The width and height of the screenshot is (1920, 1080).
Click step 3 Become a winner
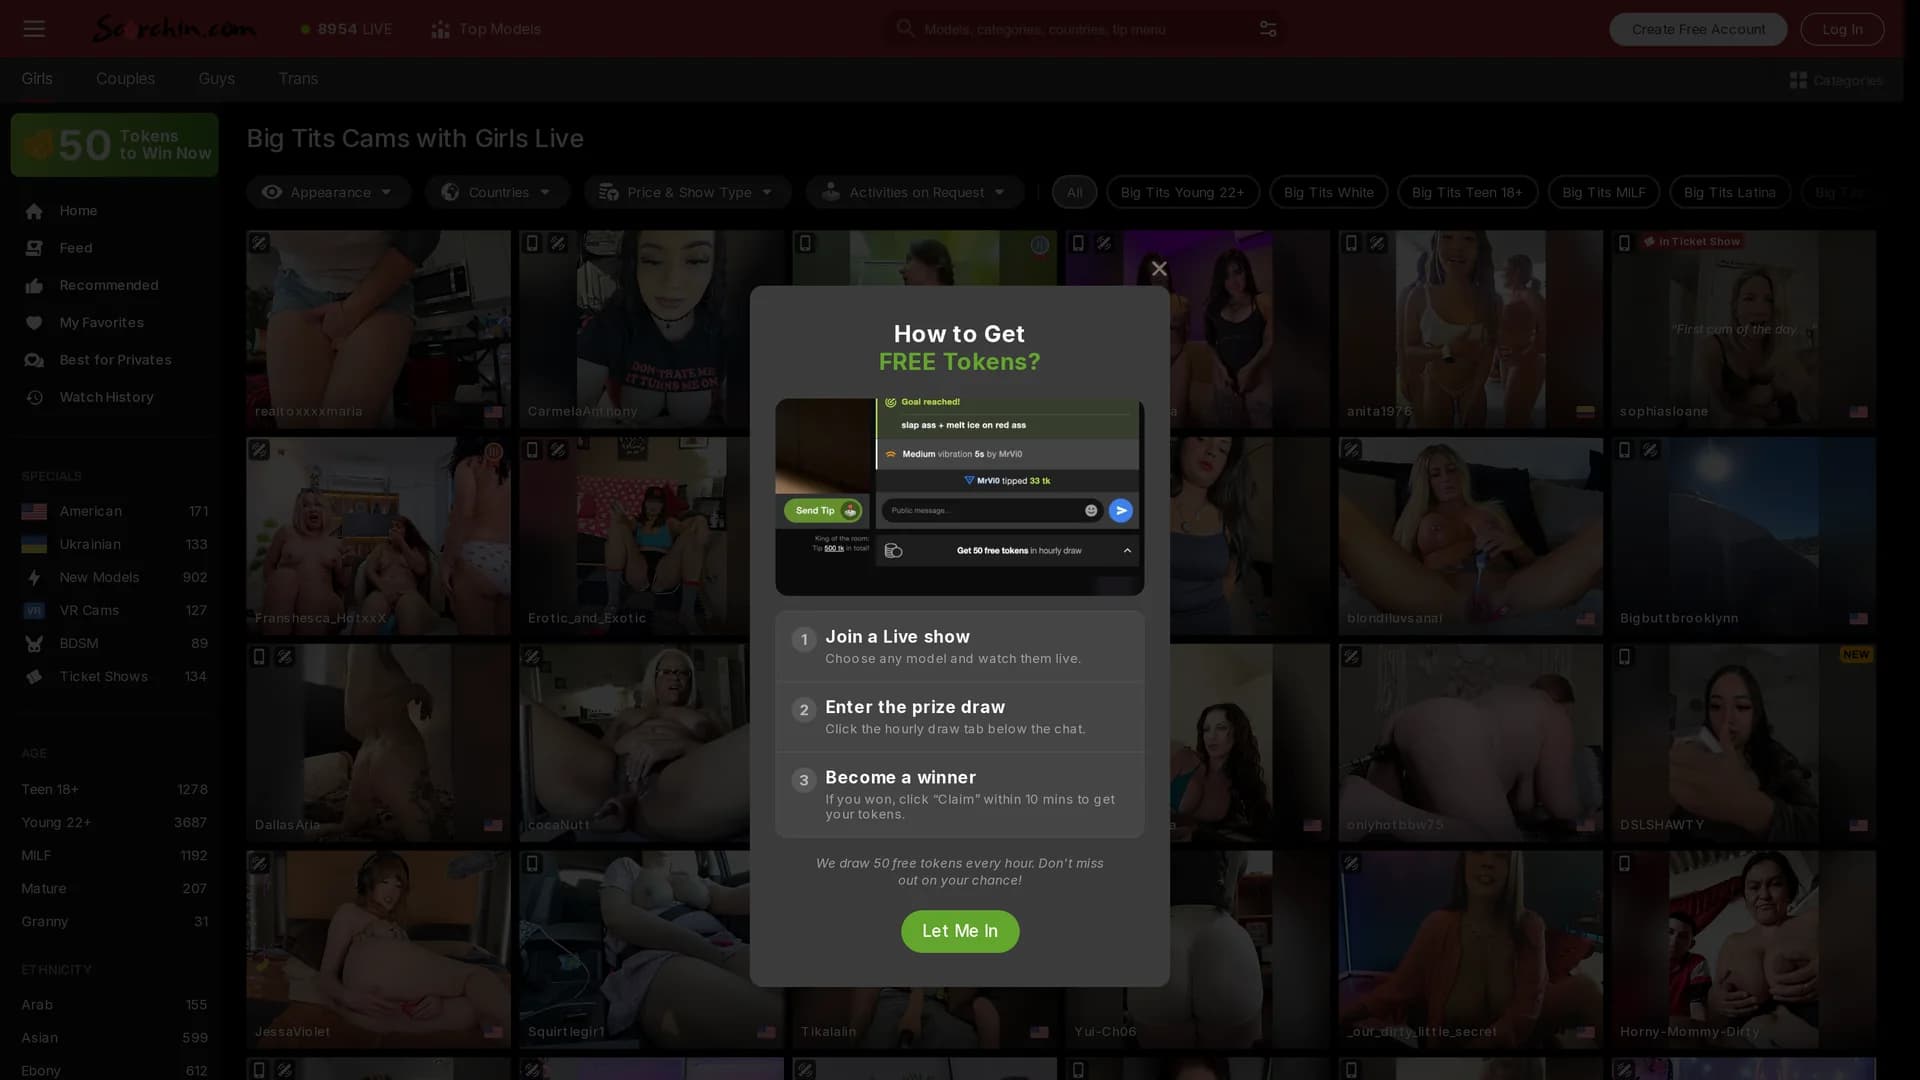pos(959,795)
